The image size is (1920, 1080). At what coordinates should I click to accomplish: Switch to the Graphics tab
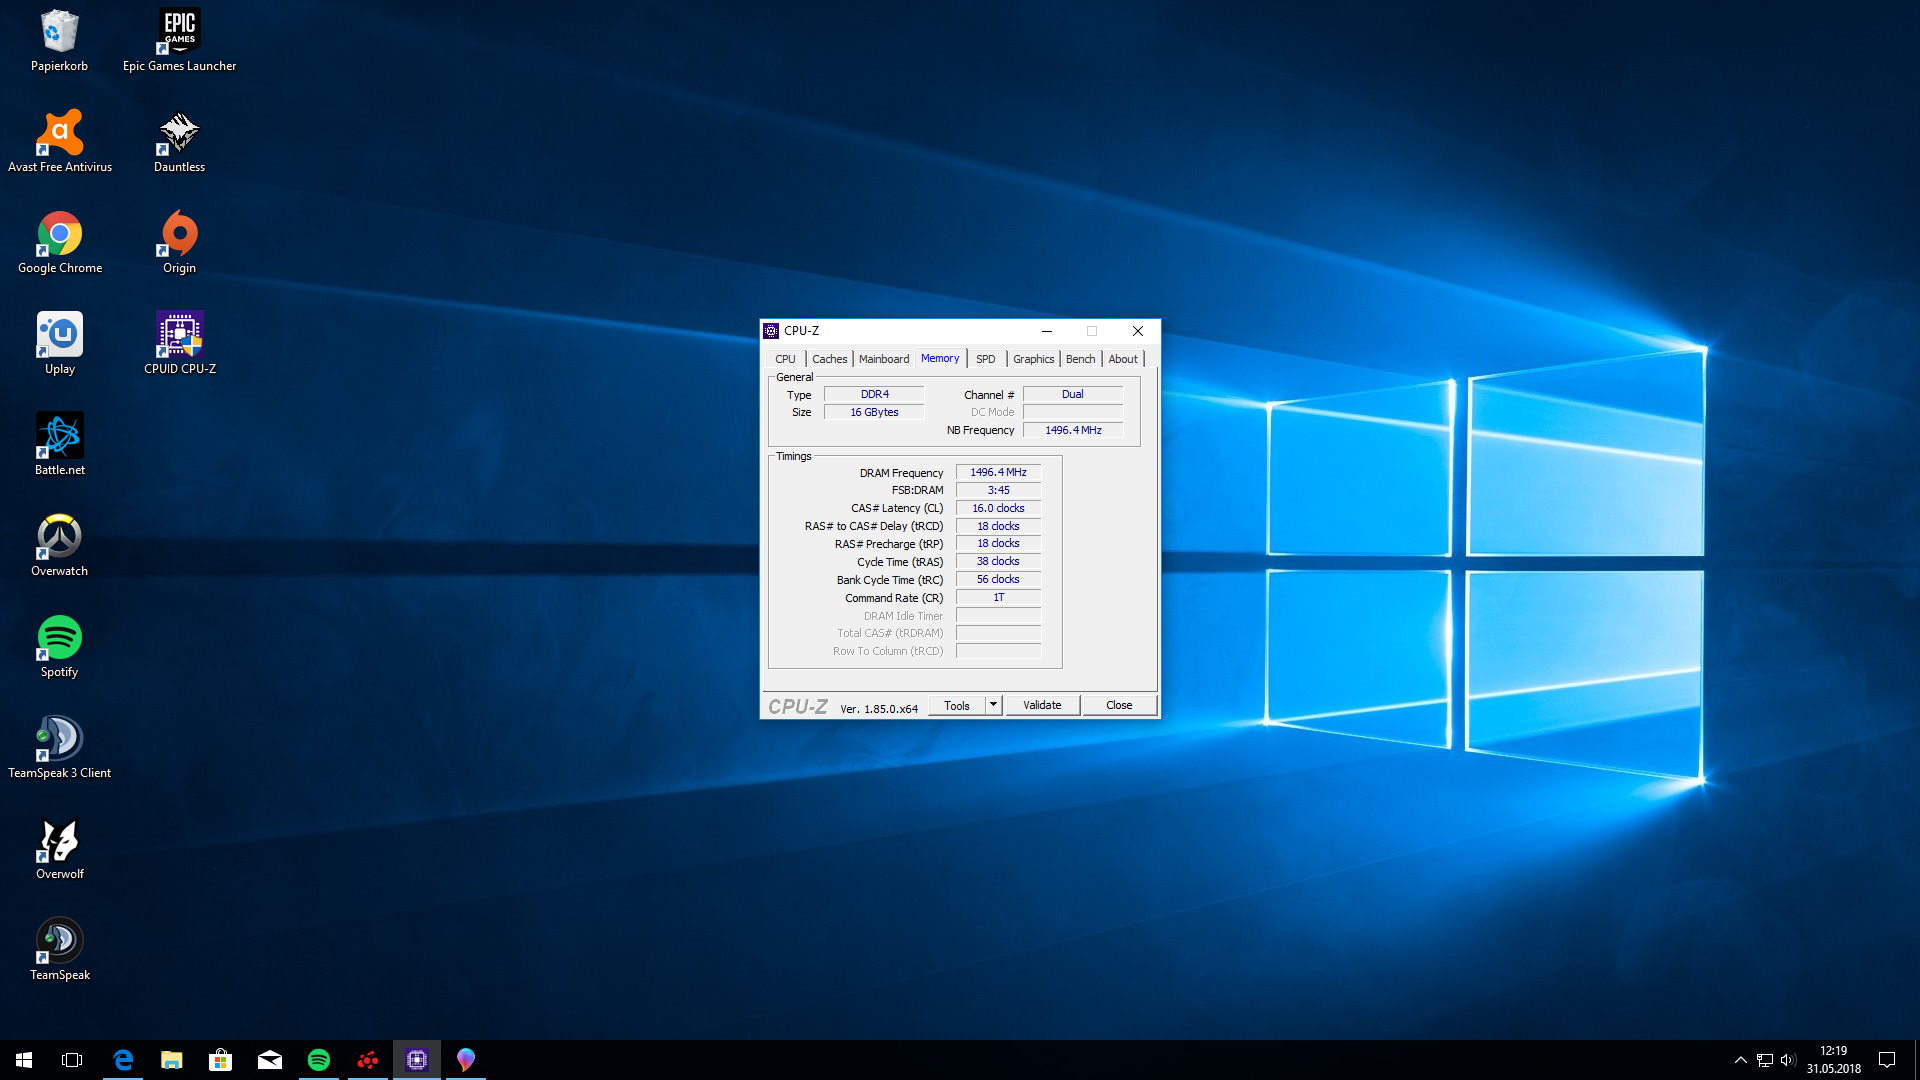coord(1033,359)
